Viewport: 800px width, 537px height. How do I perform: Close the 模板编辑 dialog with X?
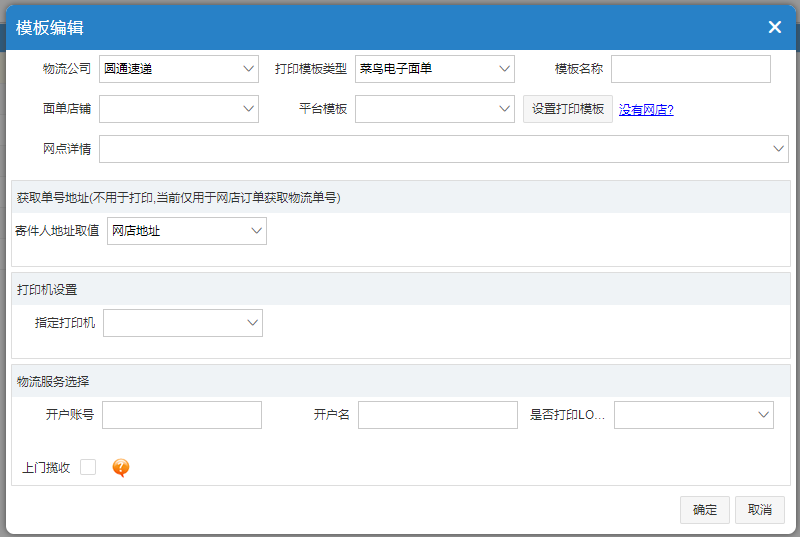click(x=774, y=27)
